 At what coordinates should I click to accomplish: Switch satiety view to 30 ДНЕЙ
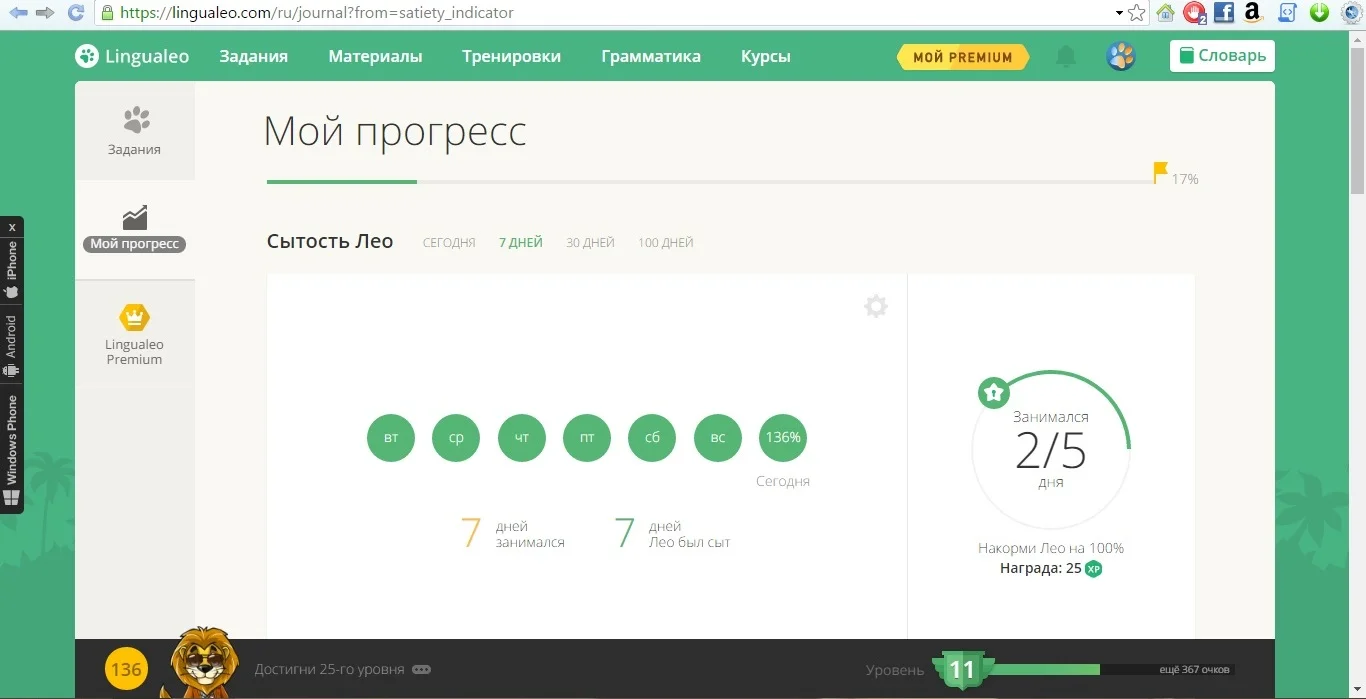click(590, 243)
